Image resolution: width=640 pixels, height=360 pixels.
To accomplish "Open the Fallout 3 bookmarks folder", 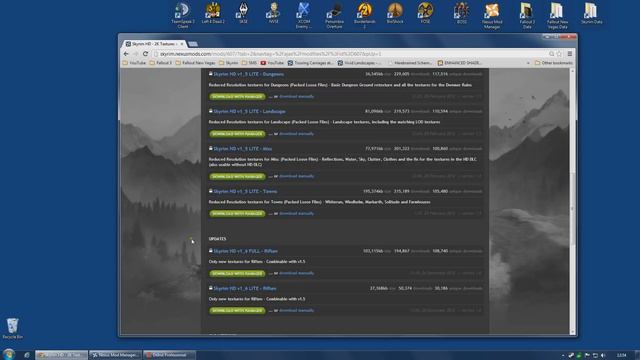I will (161, 63).
